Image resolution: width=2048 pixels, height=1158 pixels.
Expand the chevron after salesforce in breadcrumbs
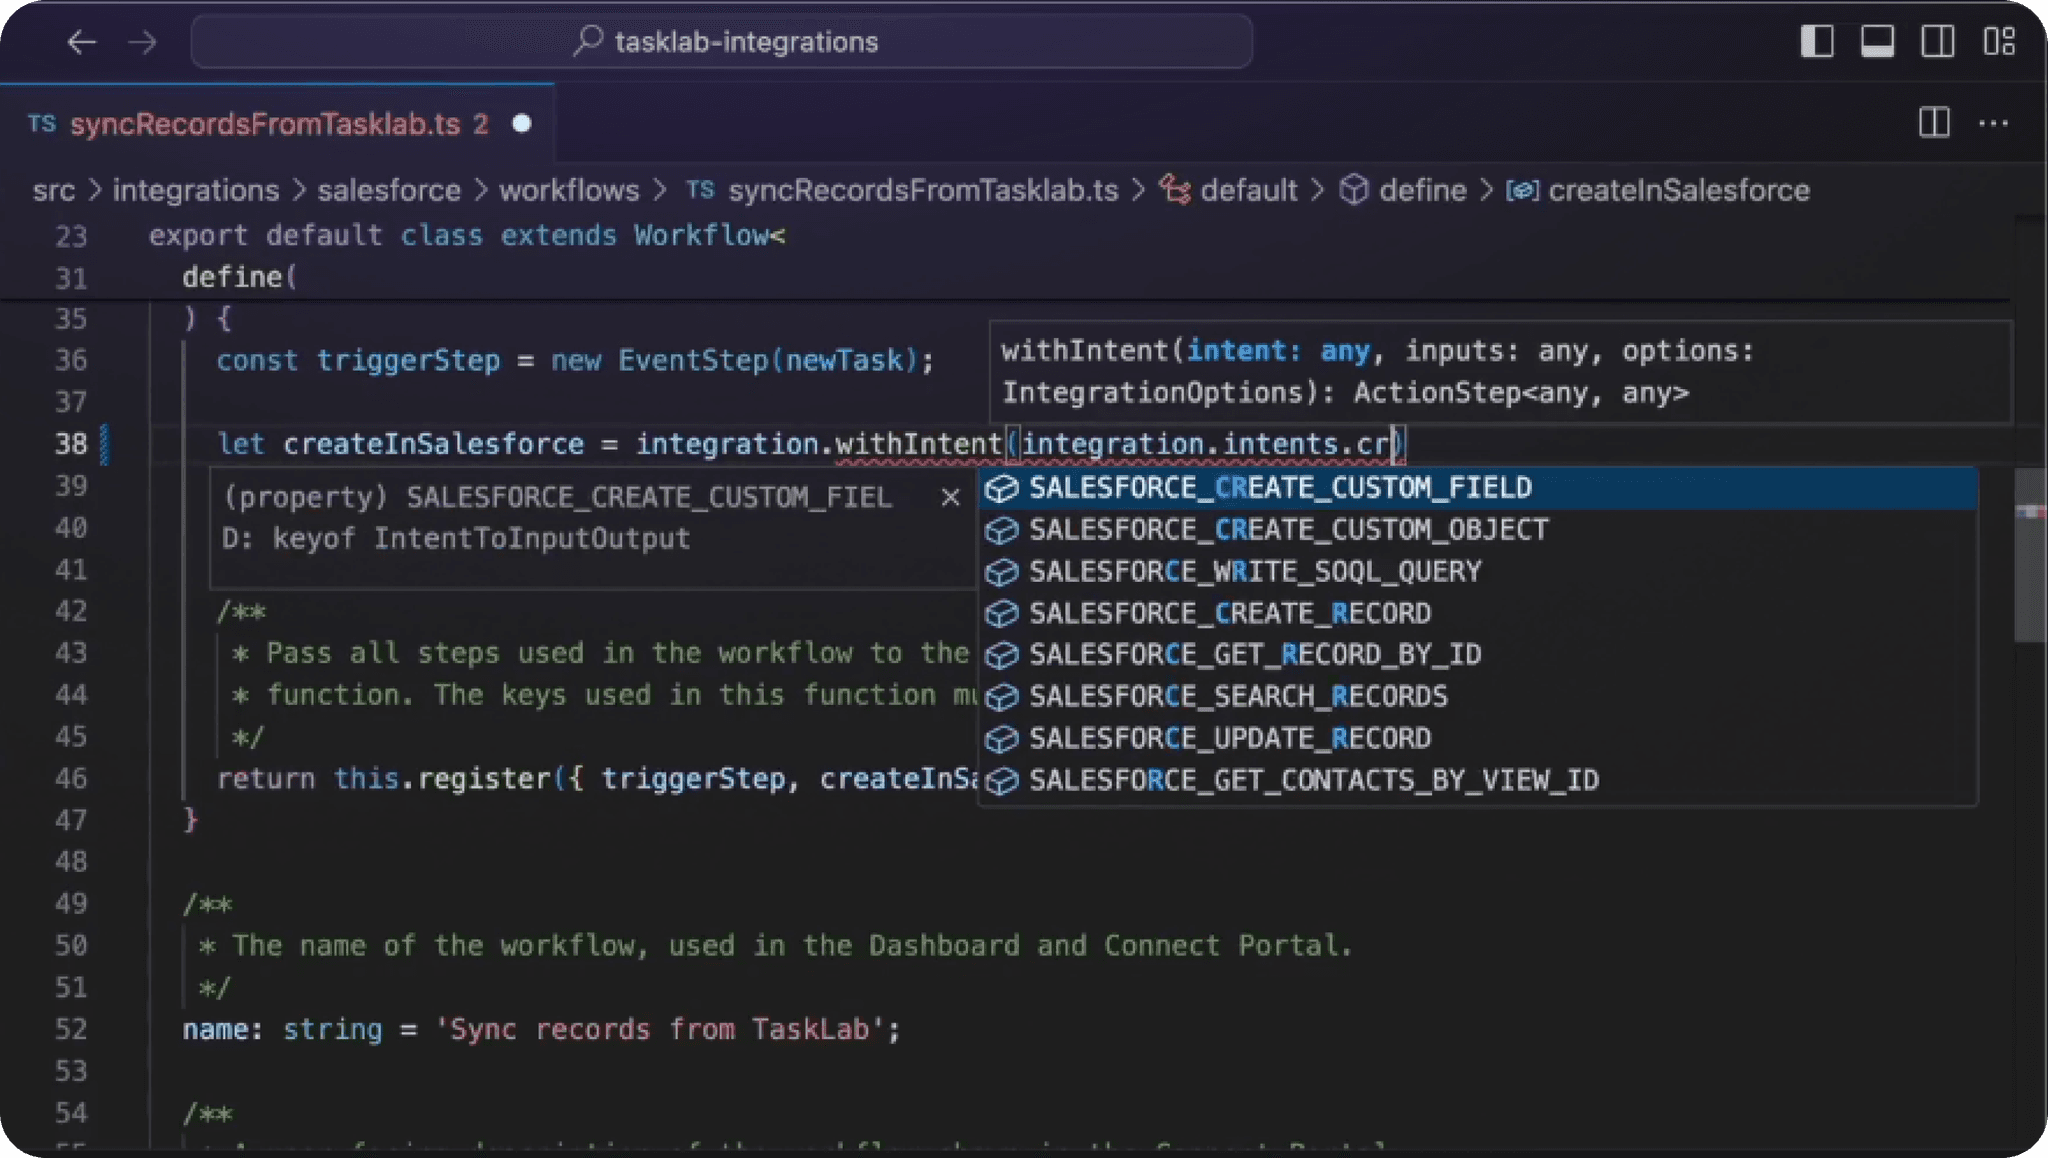tap(479, 190)
